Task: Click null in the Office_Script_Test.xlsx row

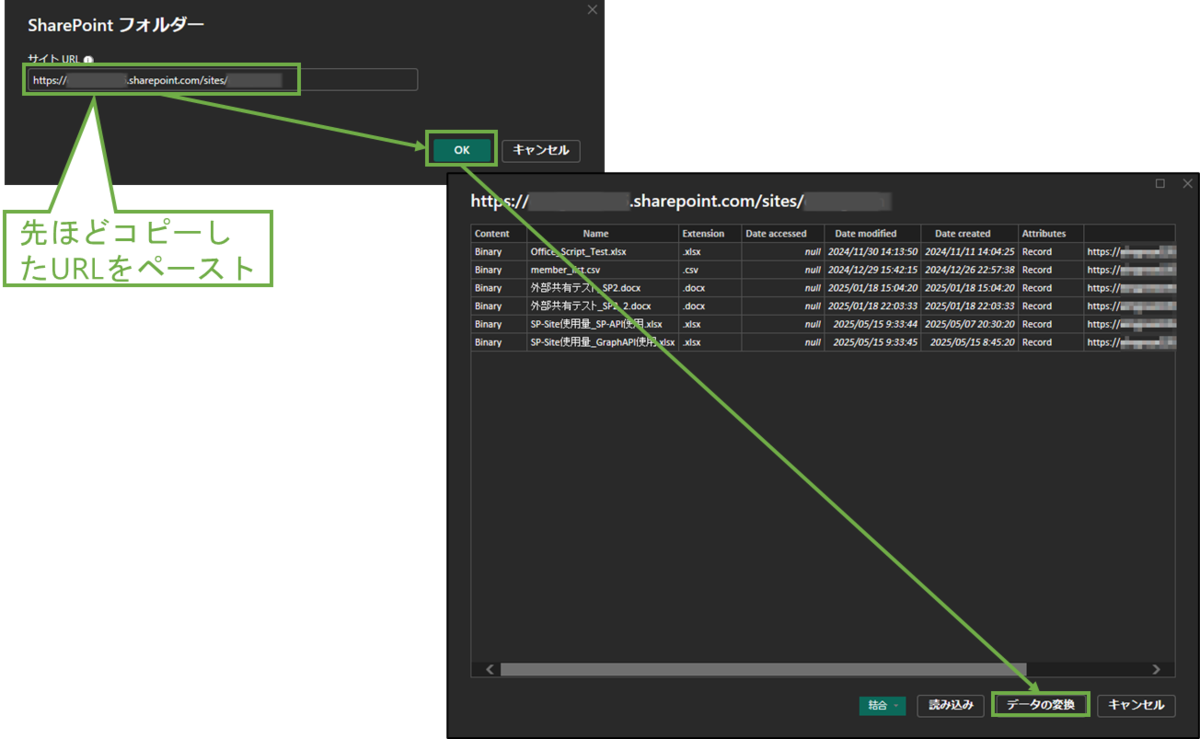Action: pos(782,252)
